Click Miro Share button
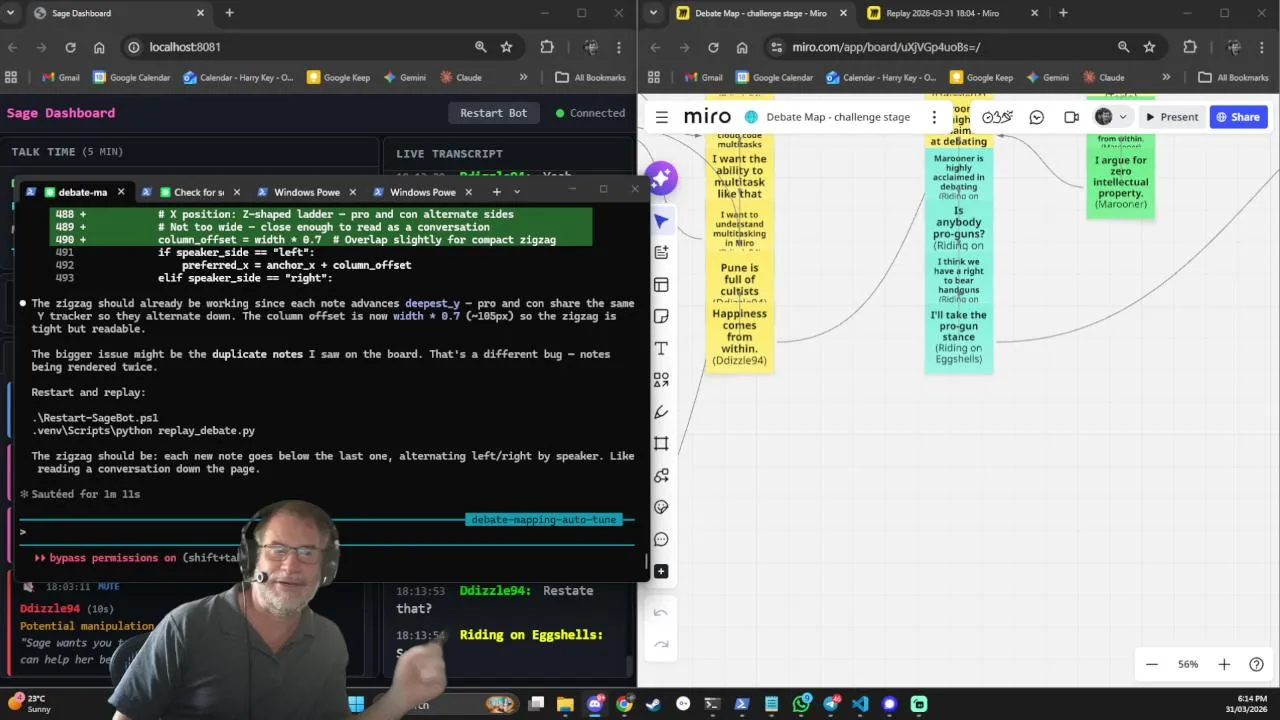1280x720 pixels. point(1238,117)
